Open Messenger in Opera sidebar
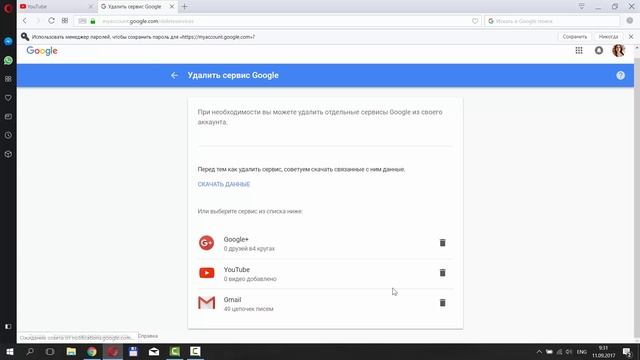Screen dimensions: 640x360 point(8,41)
